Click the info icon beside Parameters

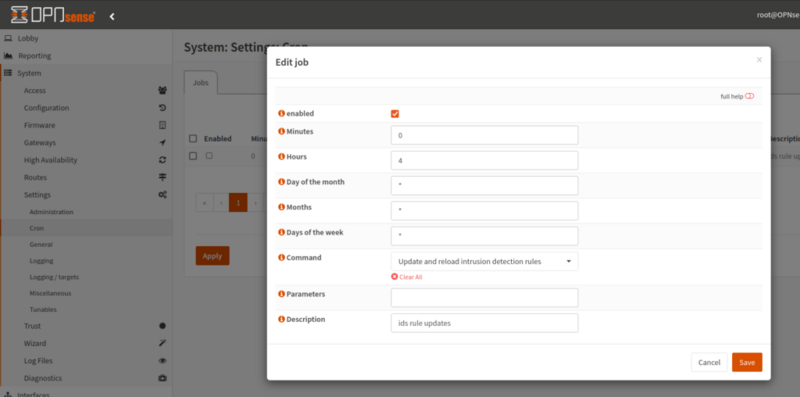(281, 294)
